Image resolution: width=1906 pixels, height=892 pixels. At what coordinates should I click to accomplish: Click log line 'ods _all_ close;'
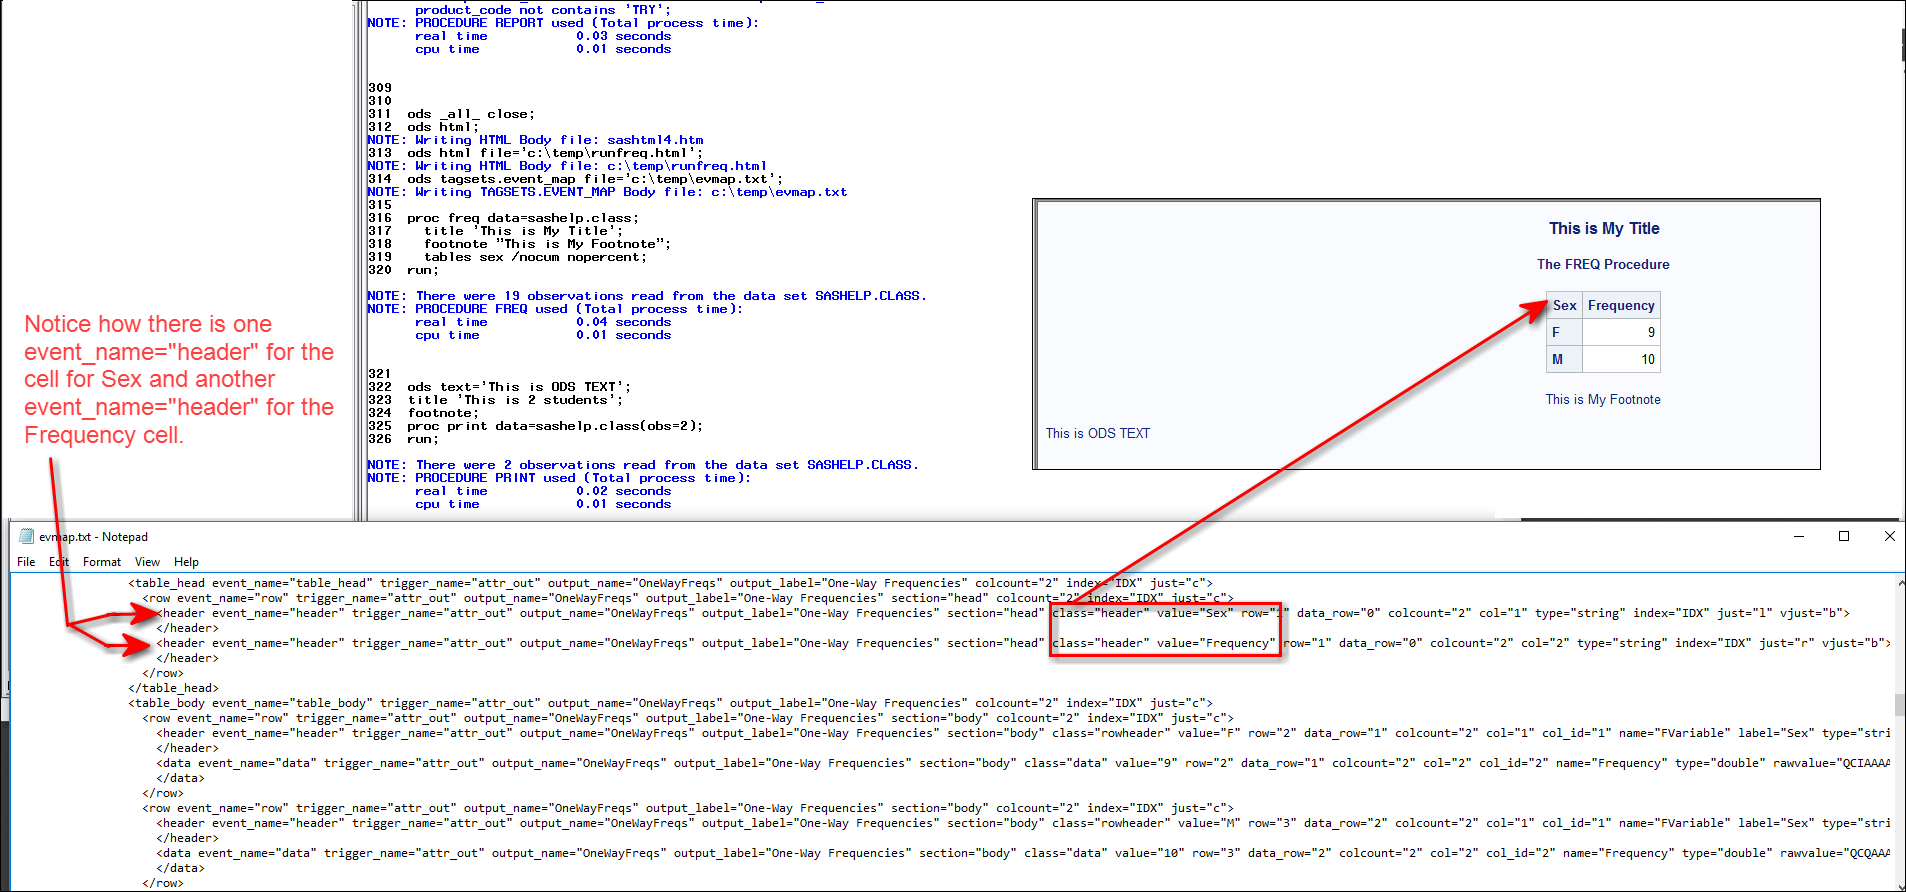[x=471, y=114]
